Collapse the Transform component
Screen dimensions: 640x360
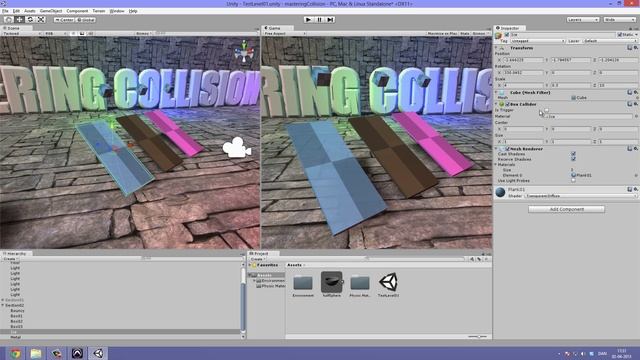497,48
